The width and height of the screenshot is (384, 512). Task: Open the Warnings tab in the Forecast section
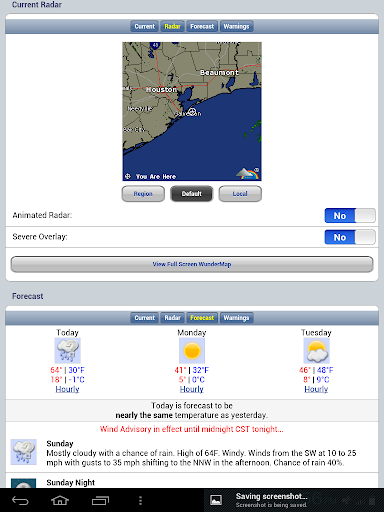[236, 318]
